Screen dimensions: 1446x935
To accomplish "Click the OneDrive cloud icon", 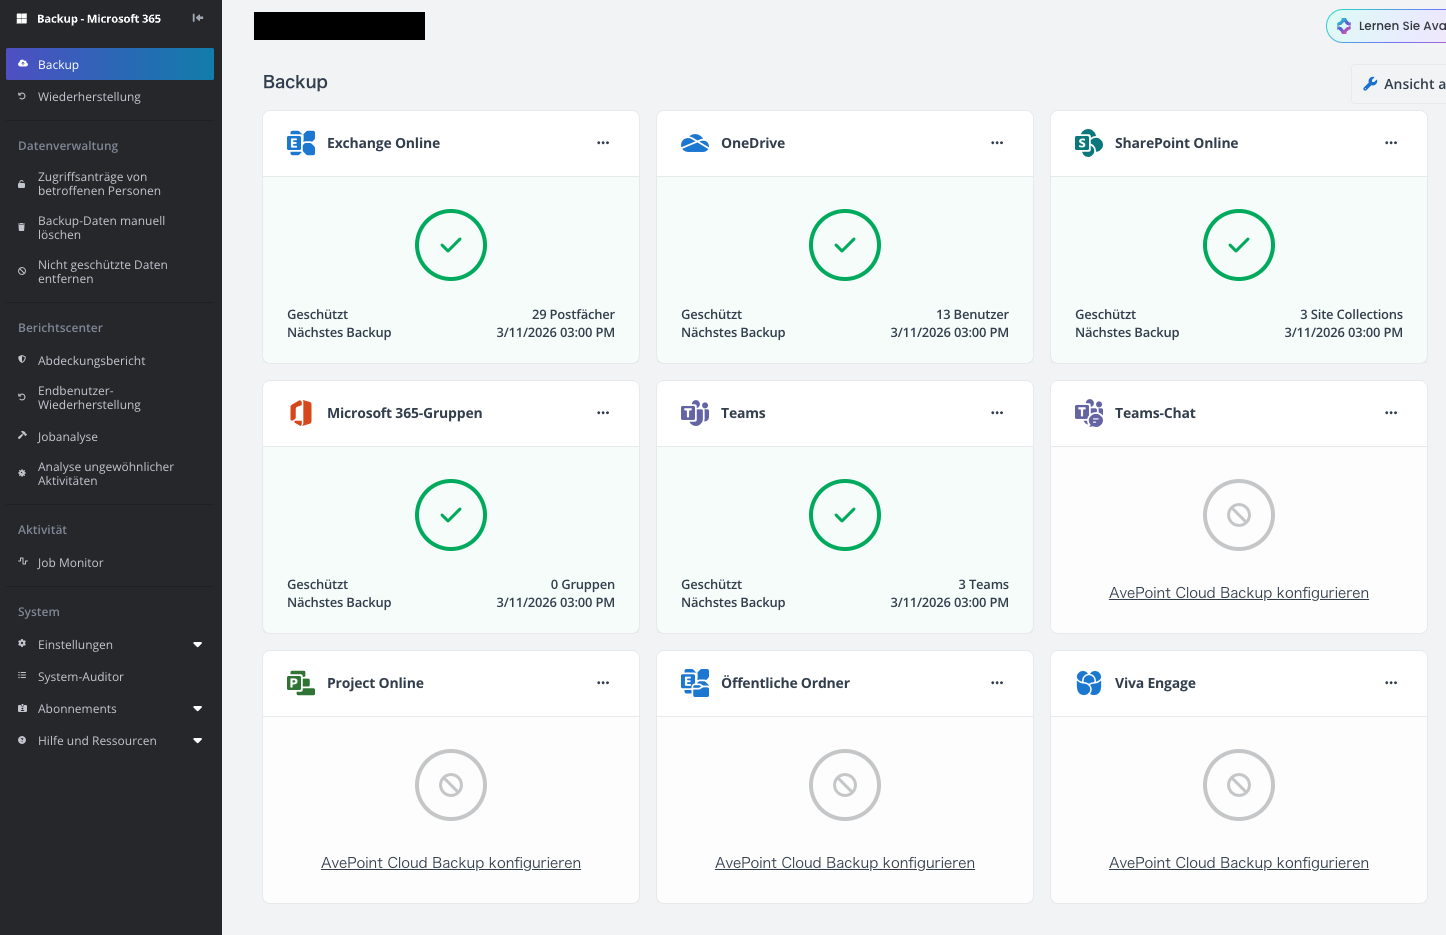I will [695, 143].
